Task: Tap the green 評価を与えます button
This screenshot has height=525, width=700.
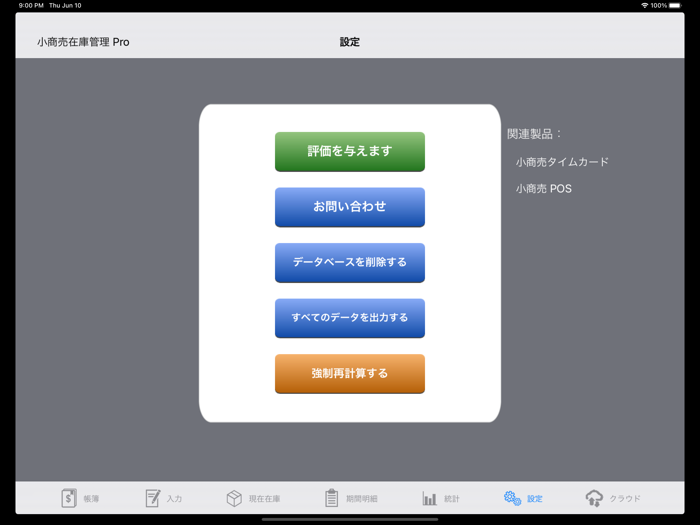Action: pyautogui.click(x=350, y=152)
